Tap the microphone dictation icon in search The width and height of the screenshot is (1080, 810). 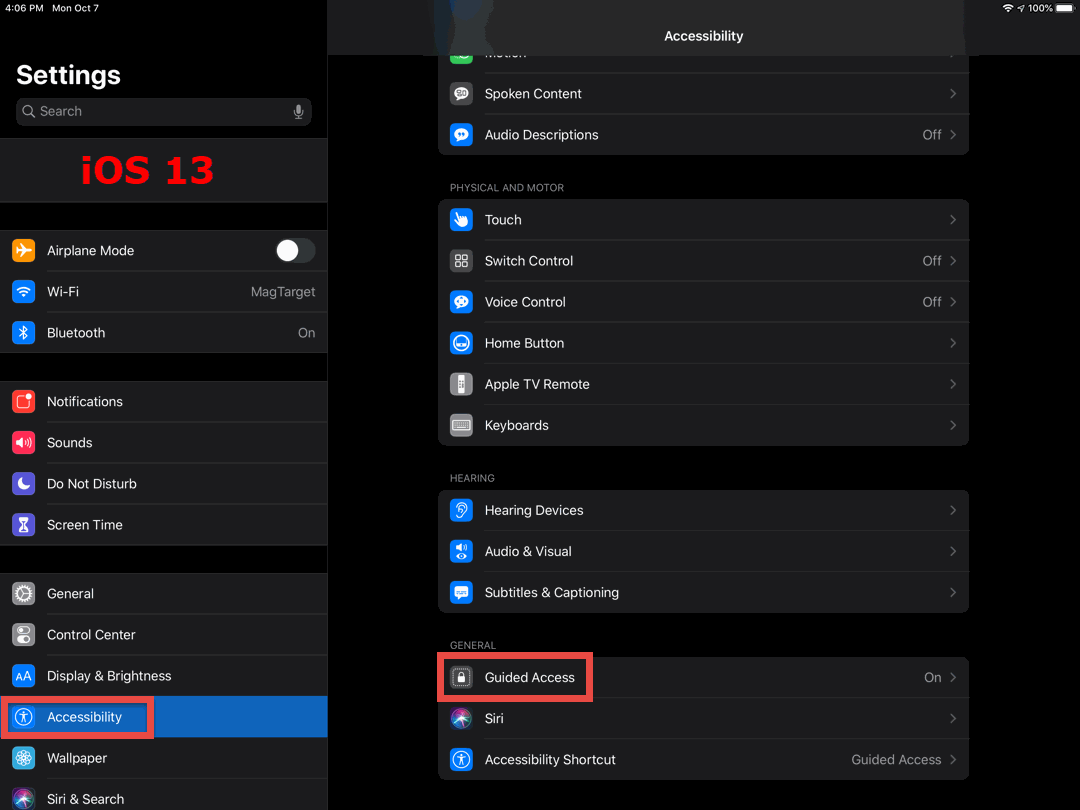coord(298,112)
